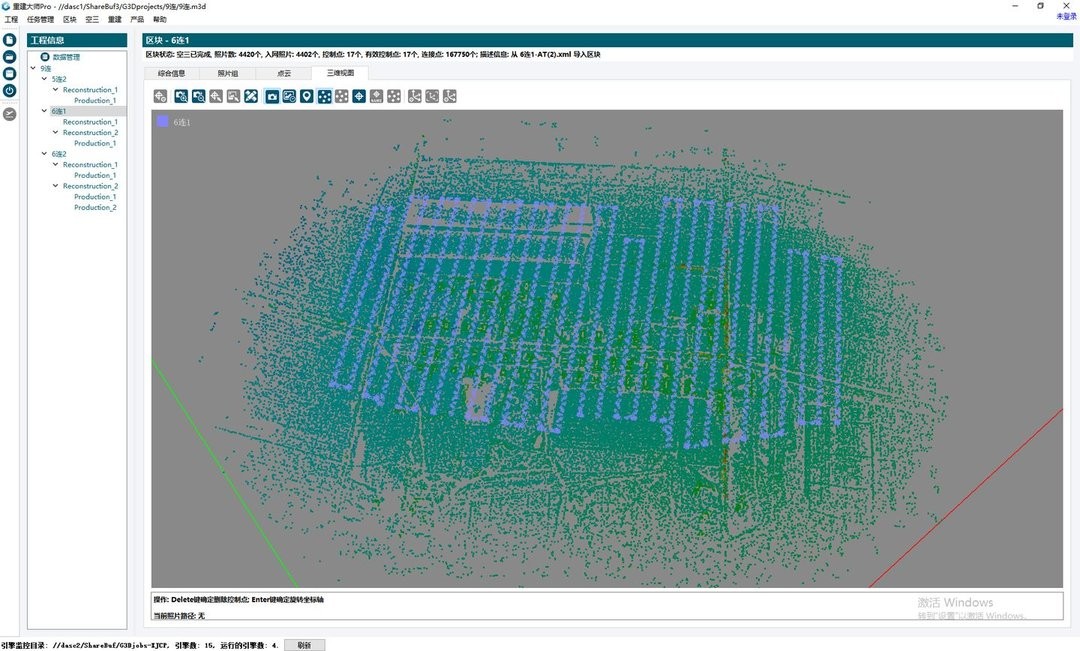Toggle camera position display in 3D view
The image size is (1080, 651).
coord(272,96)
